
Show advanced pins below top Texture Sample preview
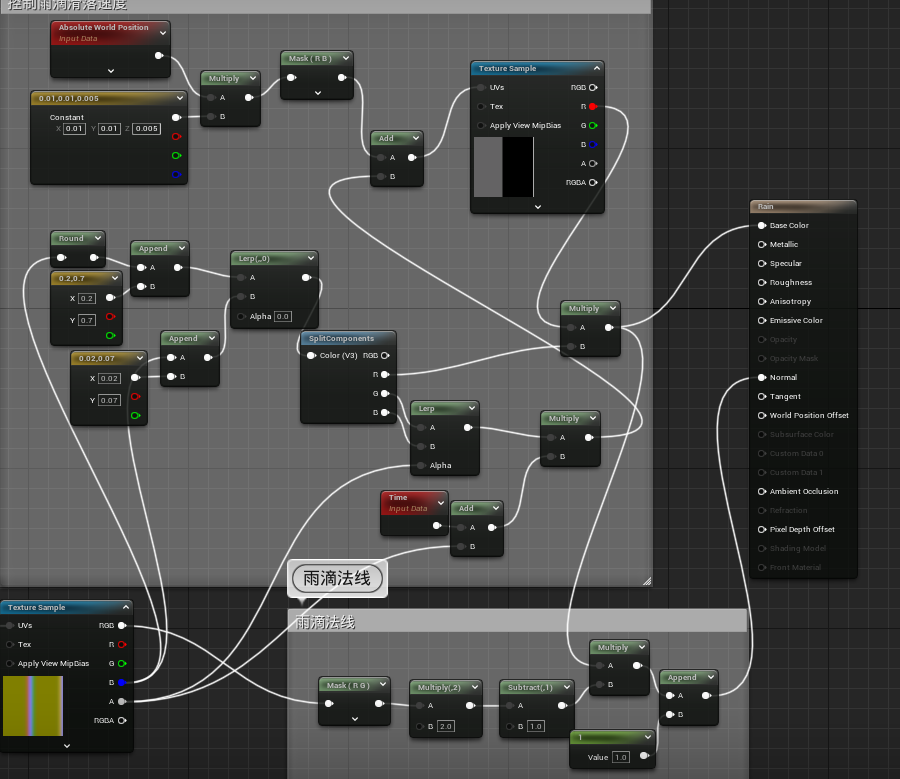tap(538, 207)
